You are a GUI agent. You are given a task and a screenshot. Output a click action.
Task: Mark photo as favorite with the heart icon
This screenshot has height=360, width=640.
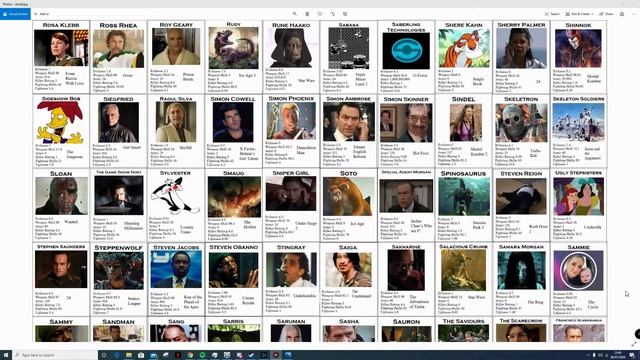point(320,14)
